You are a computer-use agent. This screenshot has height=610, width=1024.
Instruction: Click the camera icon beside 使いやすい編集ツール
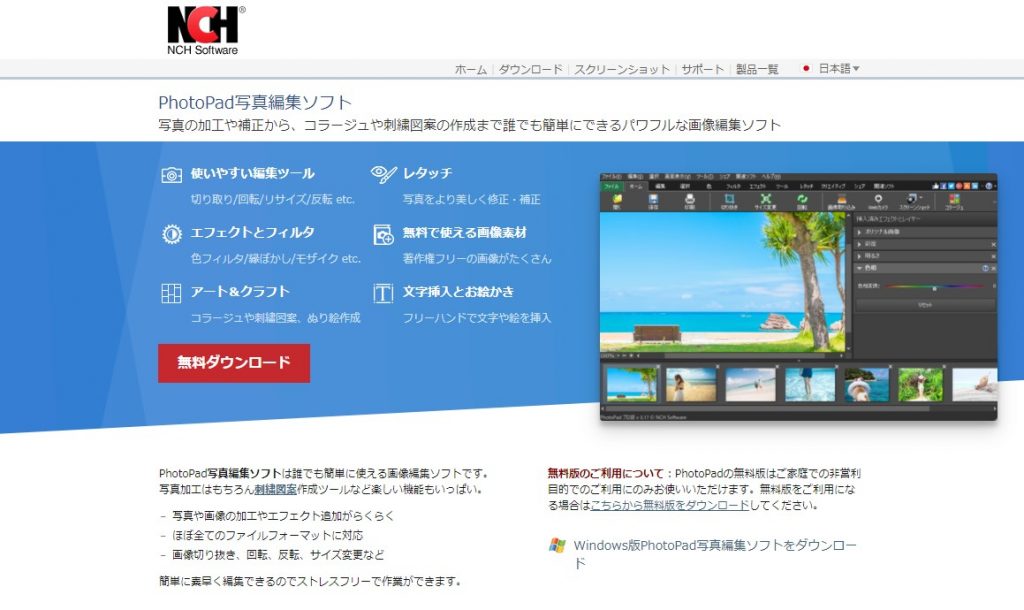171,174
